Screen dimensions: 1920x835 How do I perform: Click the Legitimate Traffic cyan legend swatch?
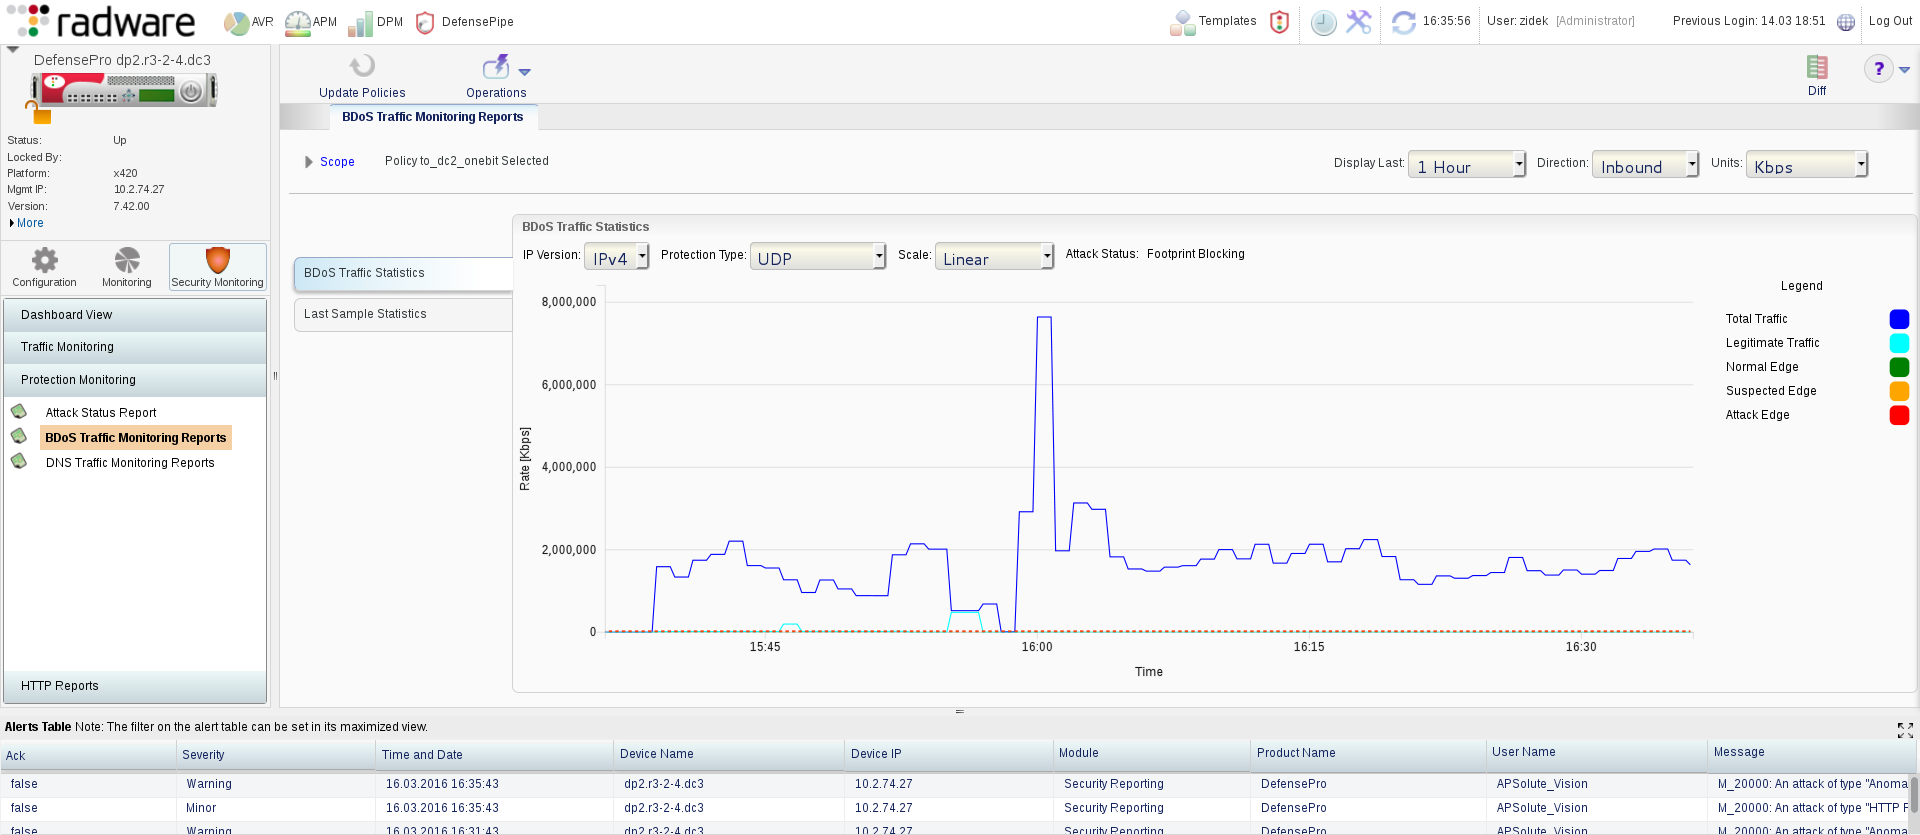click(1899, 343)
